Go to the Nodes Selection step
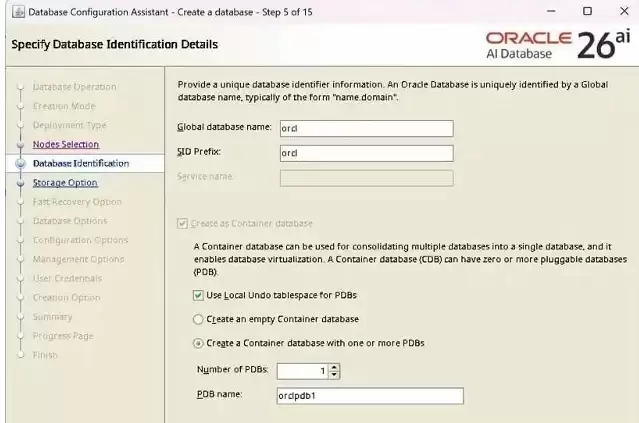Image resolution: width=639 pixels, height=423 pixels. (x=66, y=144)
